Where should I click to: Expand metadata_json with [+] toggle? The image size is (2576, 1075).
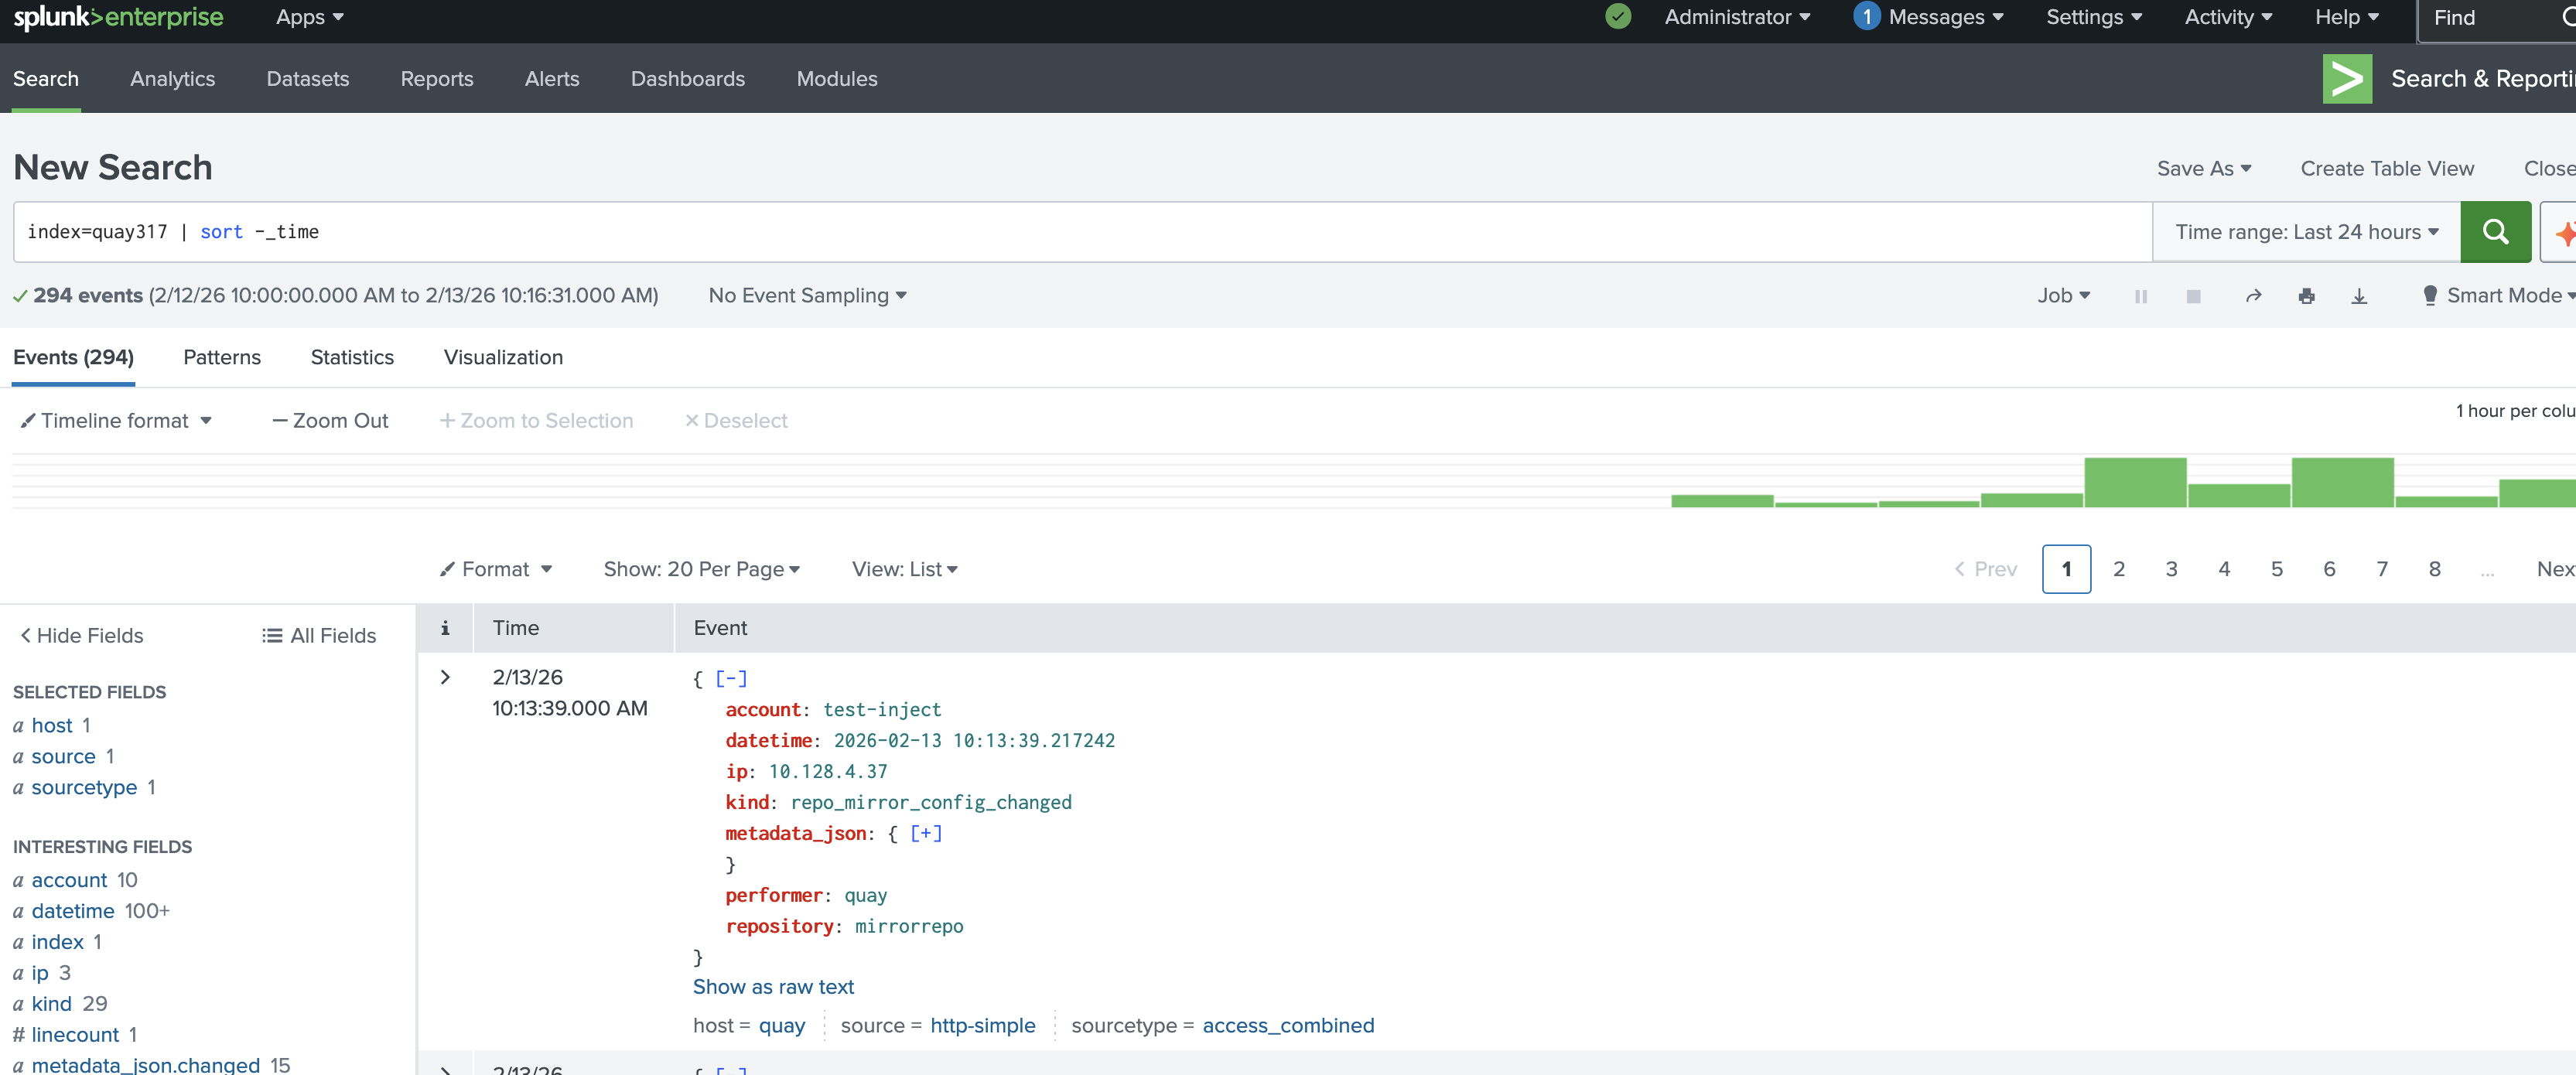(925, 833)
